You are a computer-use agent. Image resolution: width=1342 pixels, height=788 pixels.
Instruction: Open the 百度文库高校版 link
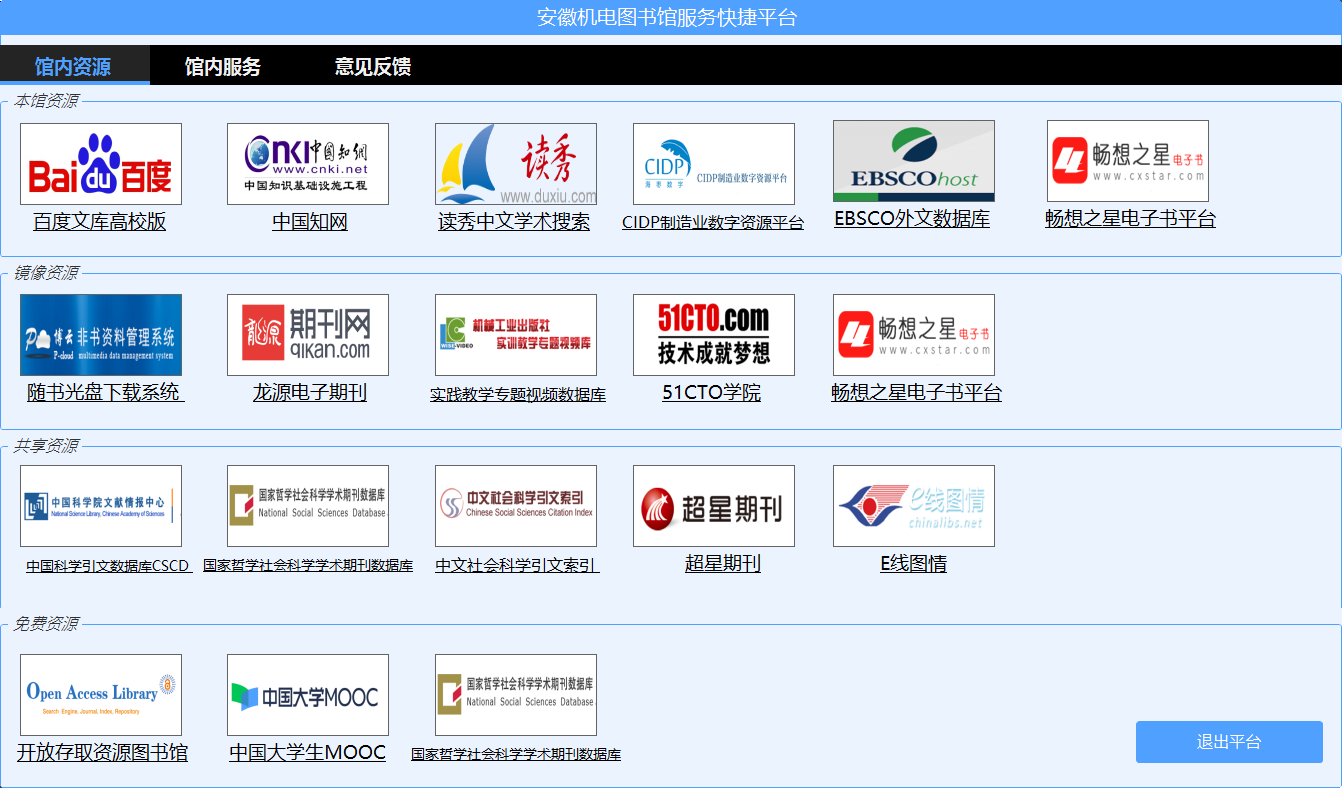point(100,222)
